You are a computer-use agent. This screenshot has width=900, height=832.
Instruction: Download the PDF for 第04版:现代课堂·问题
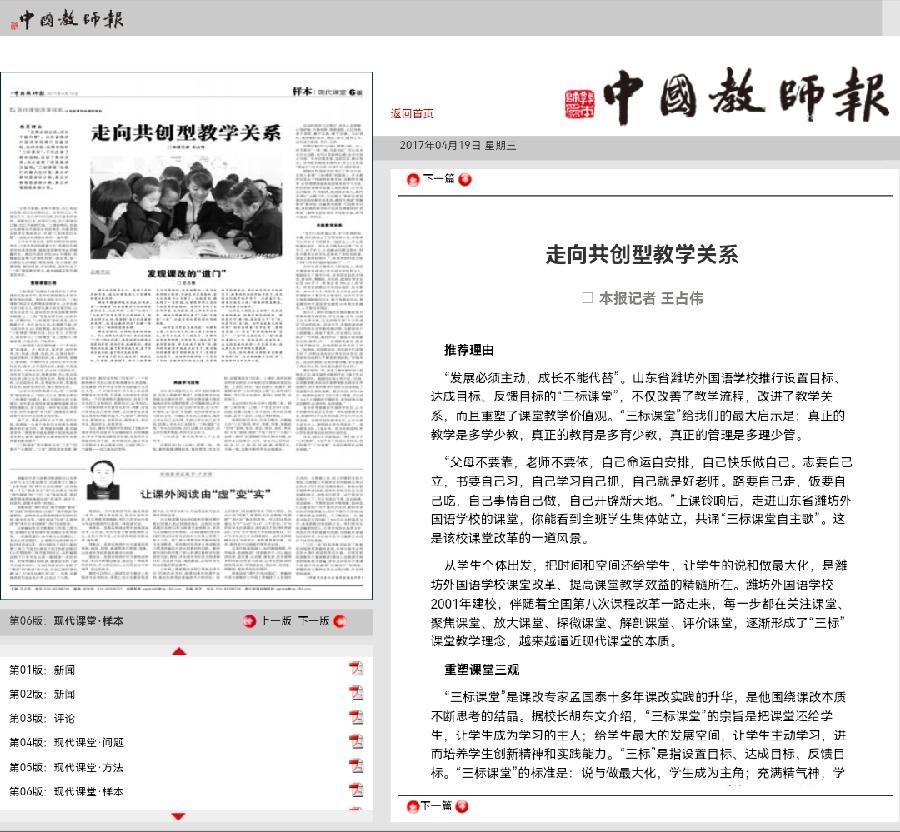pos(356,741)
